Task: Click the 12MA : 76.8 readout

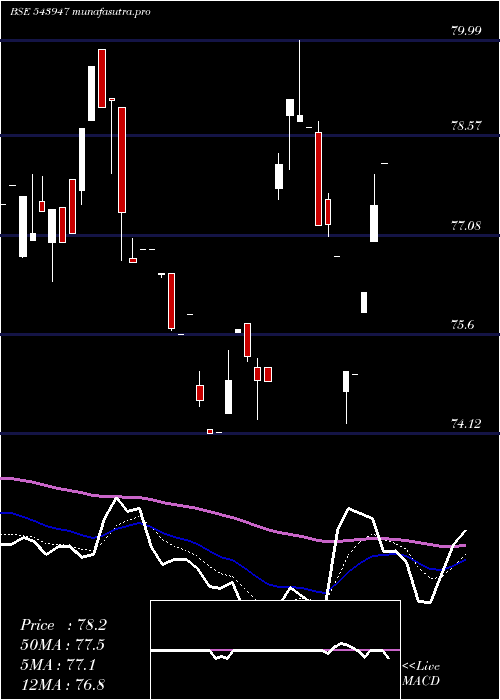Action: [x=62, y=685]
